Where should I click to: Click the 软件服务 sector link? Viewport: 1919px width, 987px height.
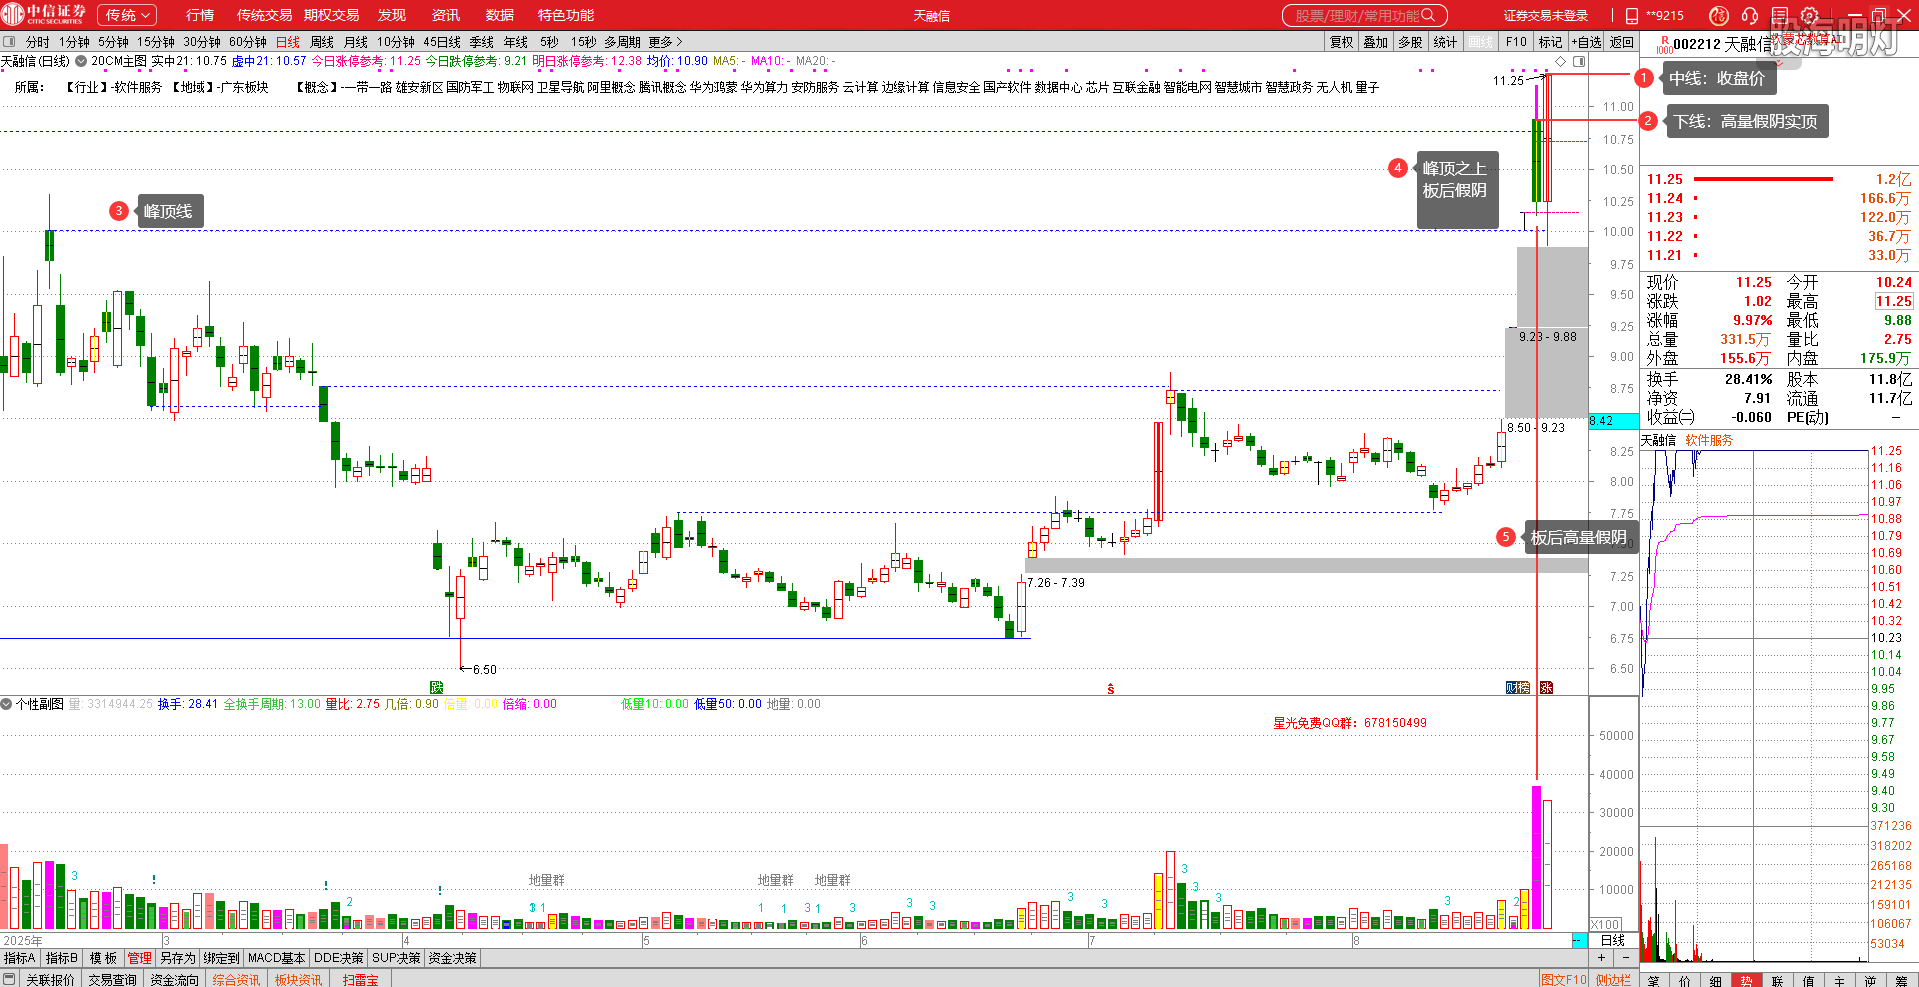pyautogui.click(x=1709, y=440)
